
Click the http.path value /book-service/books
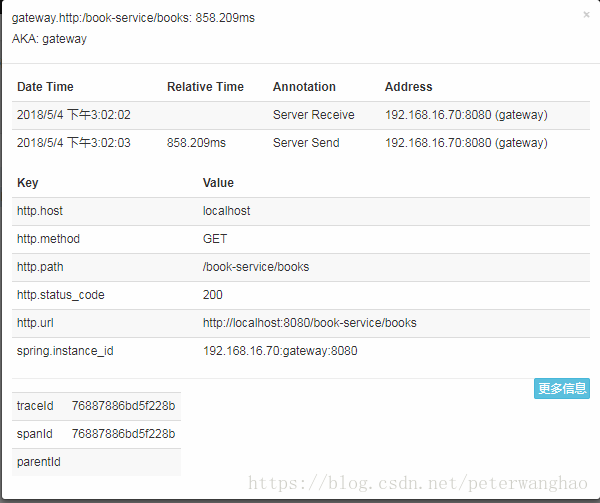(x=256, y=267)
